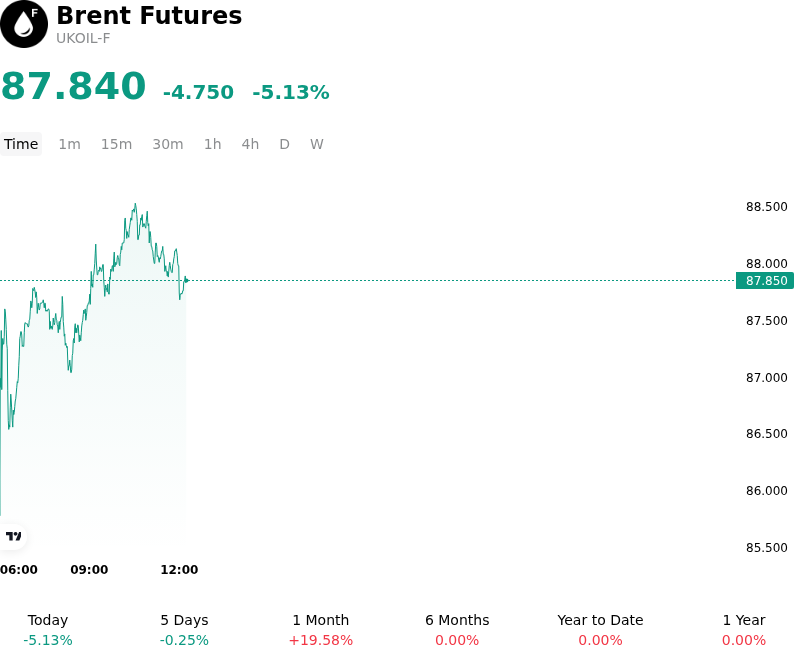This screenshot has height=660, width=800.
Task: Switch chart to 4h interval
Action: [250, 144]
